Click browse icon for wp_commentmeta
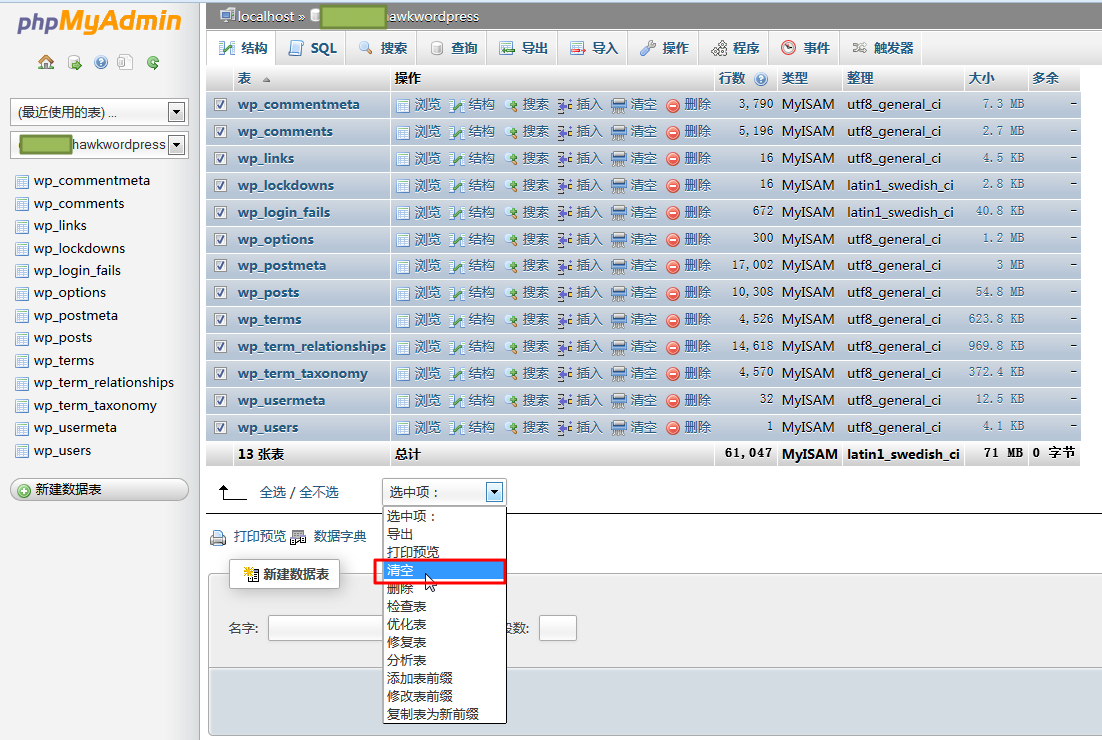The width and height of the screenshot is (1102, 740). pos(403,105)
